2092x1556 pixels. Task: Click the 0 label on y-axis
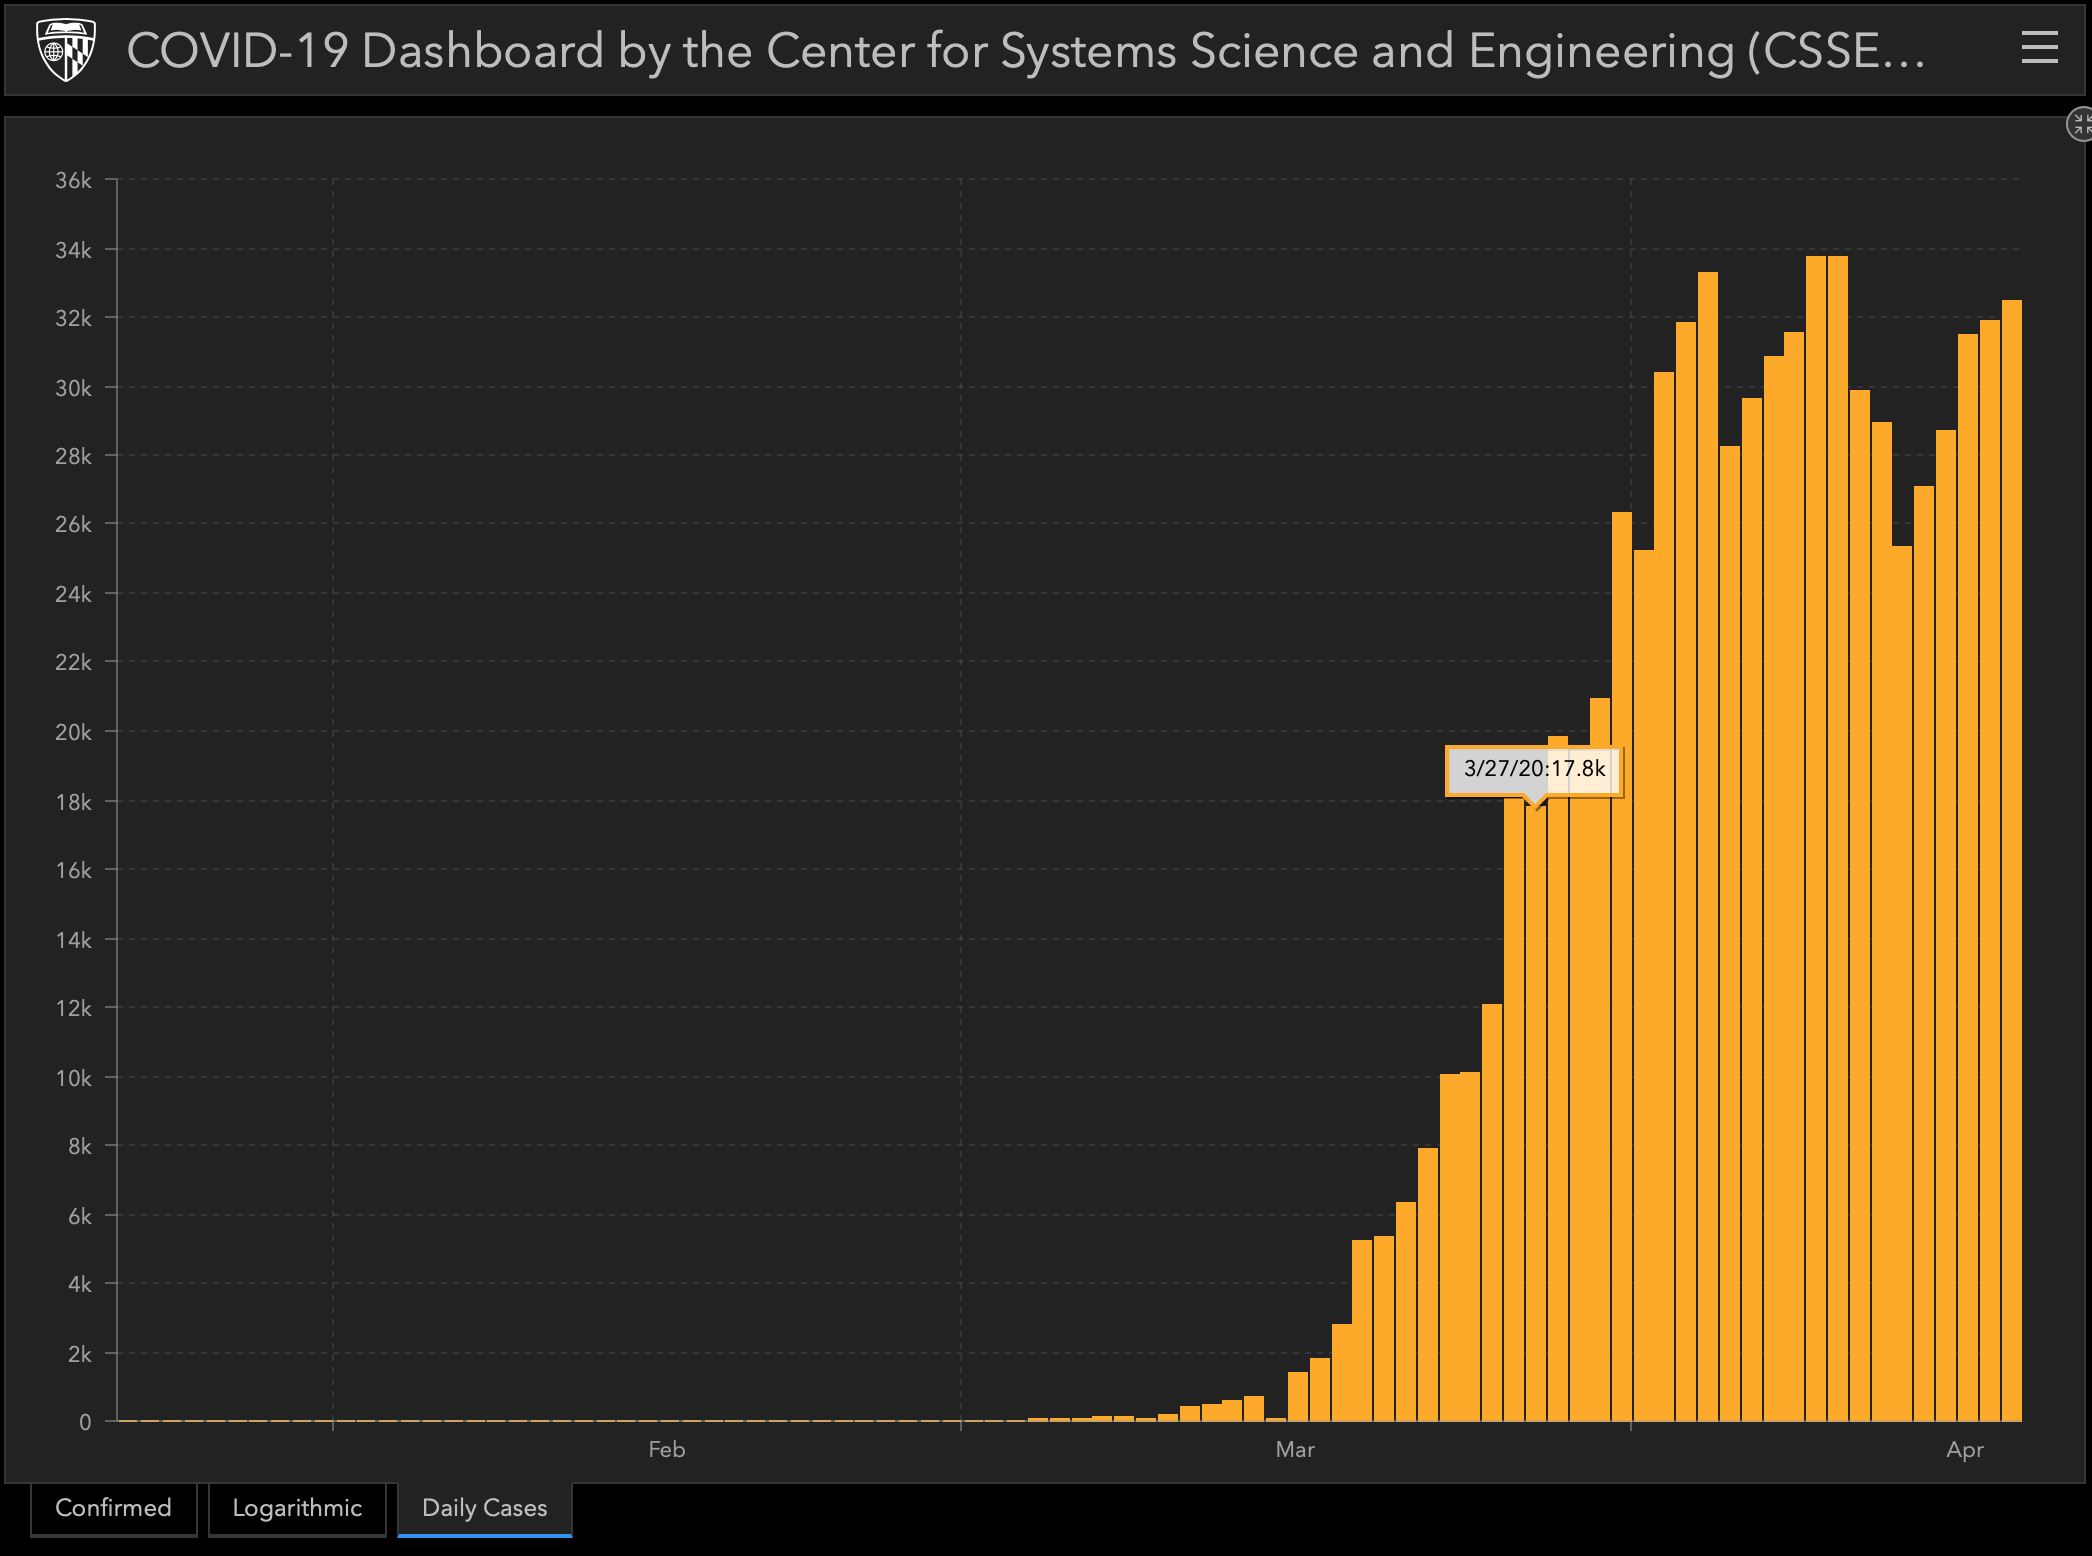click(85, 1422)
